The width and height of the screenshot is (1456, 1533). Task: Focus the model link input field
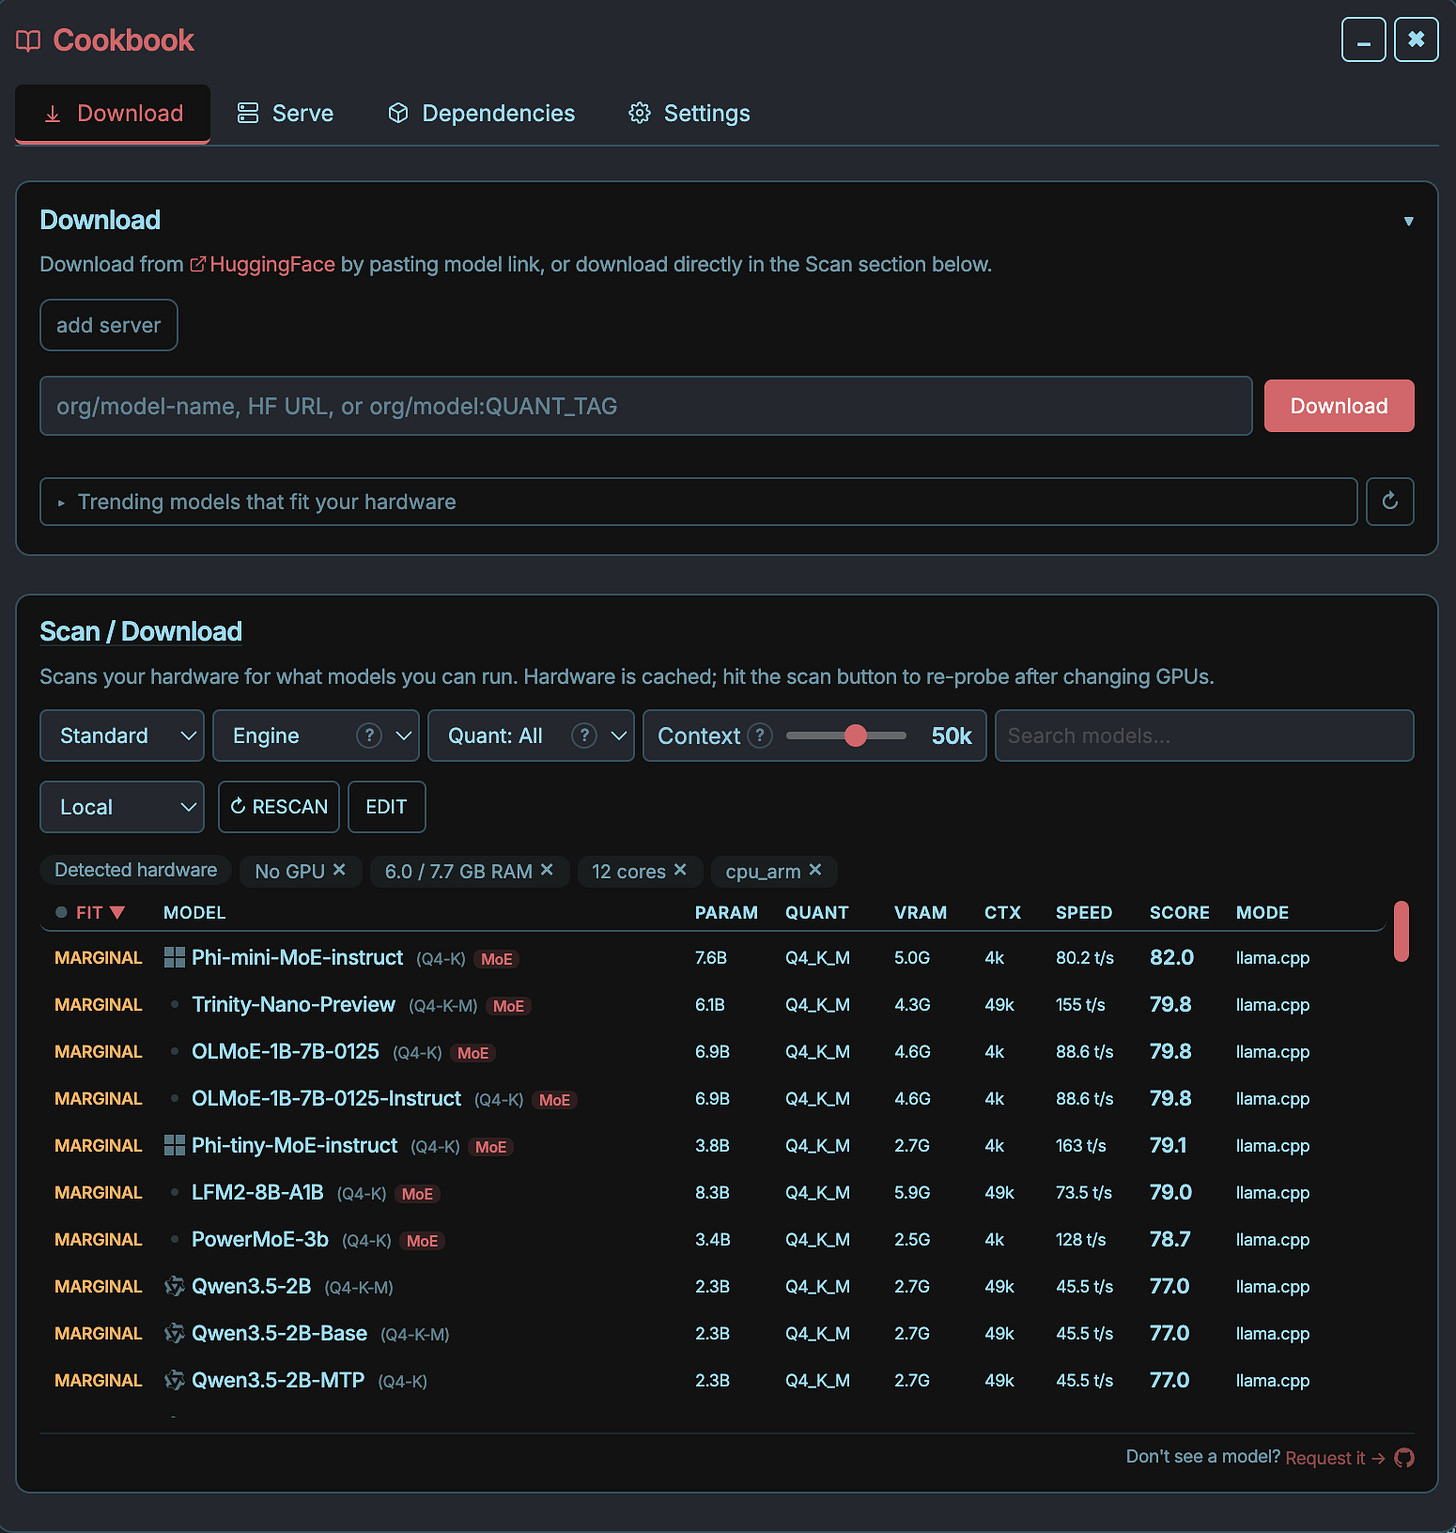(x=646, y=406)
